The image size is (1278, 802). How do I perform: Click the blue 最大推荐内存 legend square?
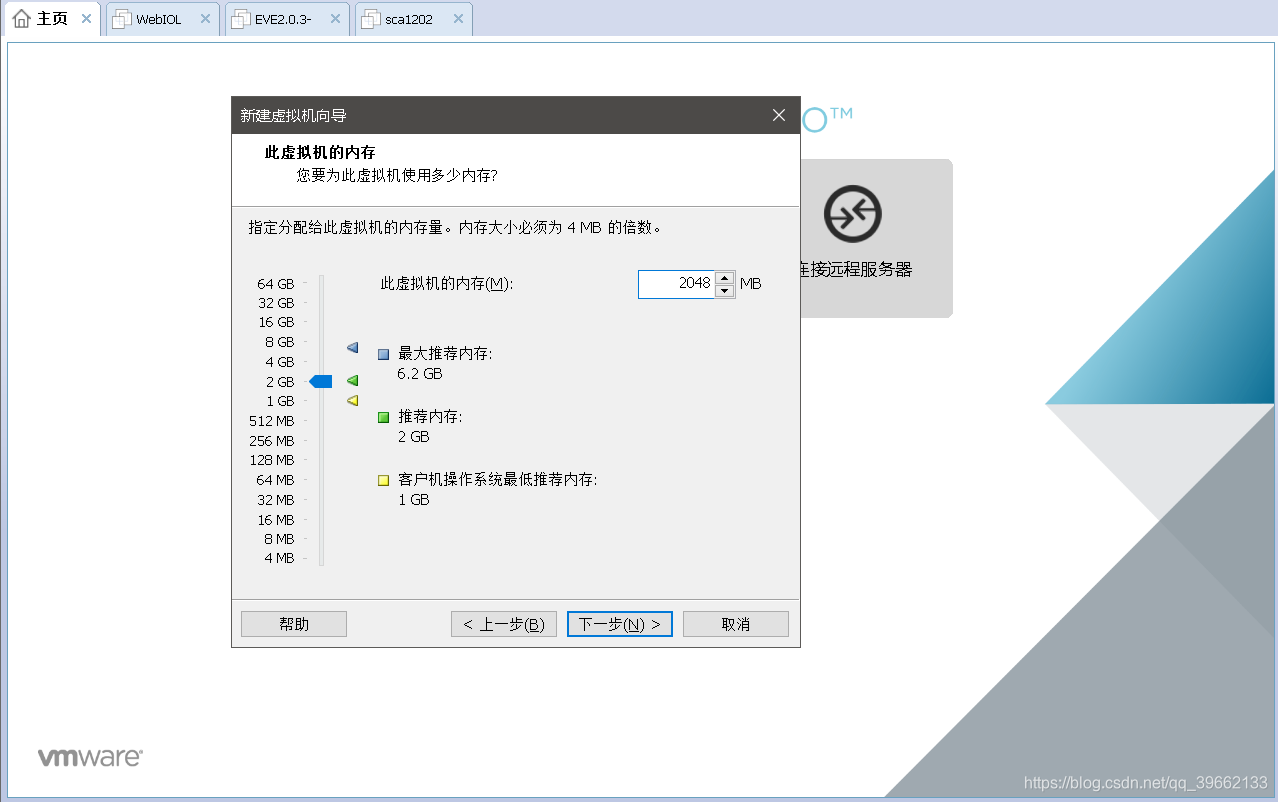coord(383,354)
